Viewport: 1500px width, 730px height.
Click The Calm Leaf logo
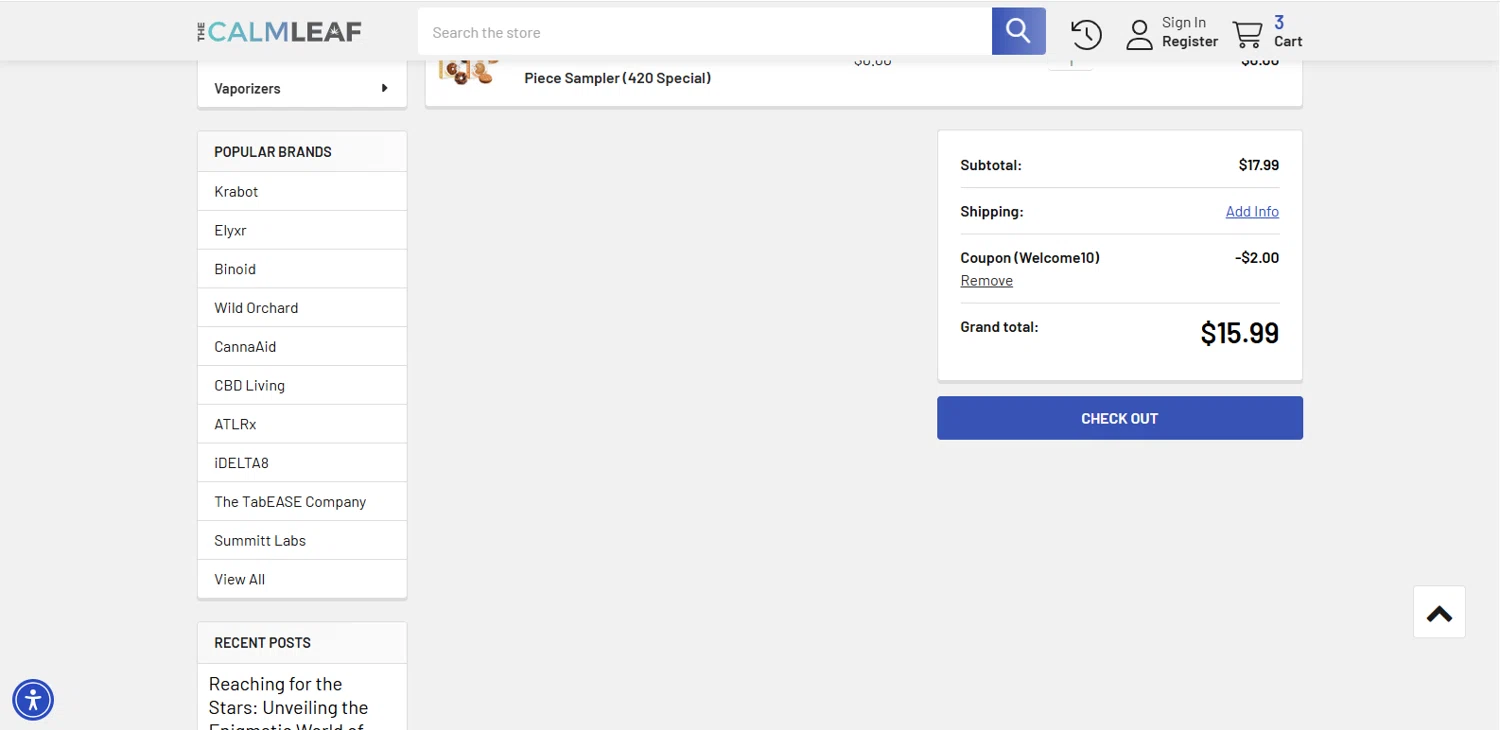[x=279, y=32]
